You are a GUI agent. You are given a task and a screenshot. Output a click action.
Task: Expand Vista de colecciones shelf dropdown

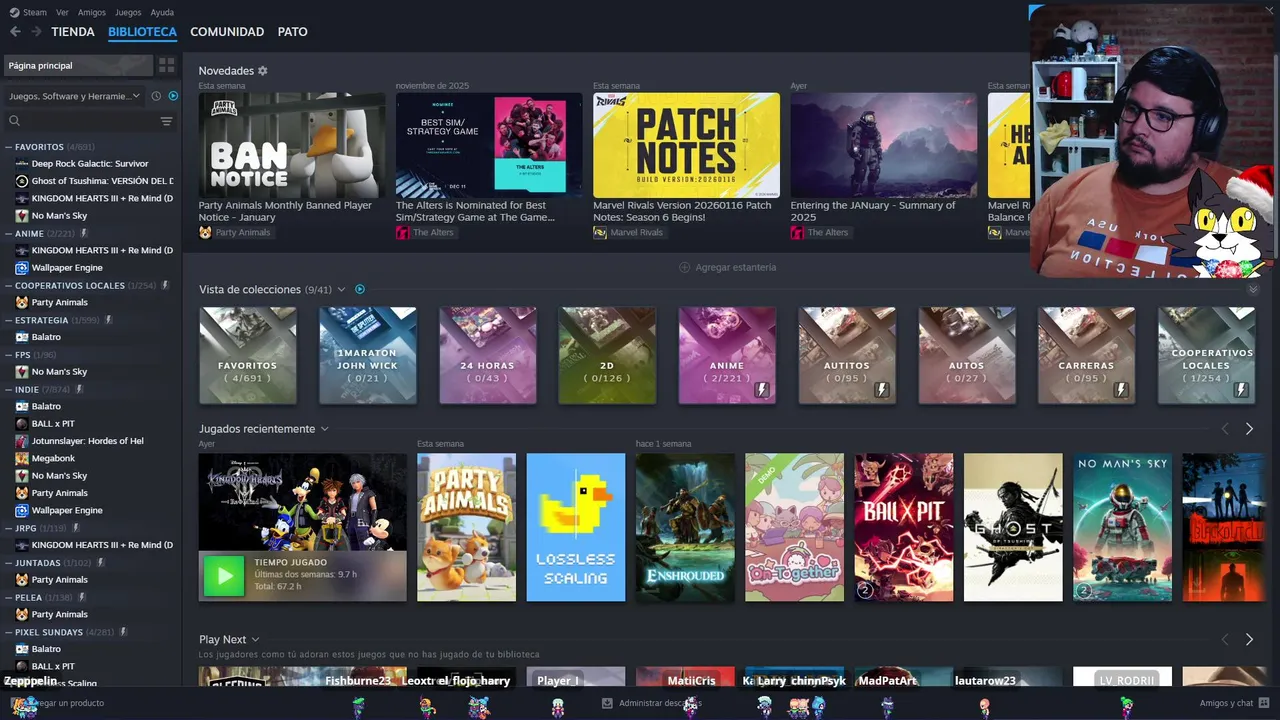pyautogui.click(x=341, y=290)
